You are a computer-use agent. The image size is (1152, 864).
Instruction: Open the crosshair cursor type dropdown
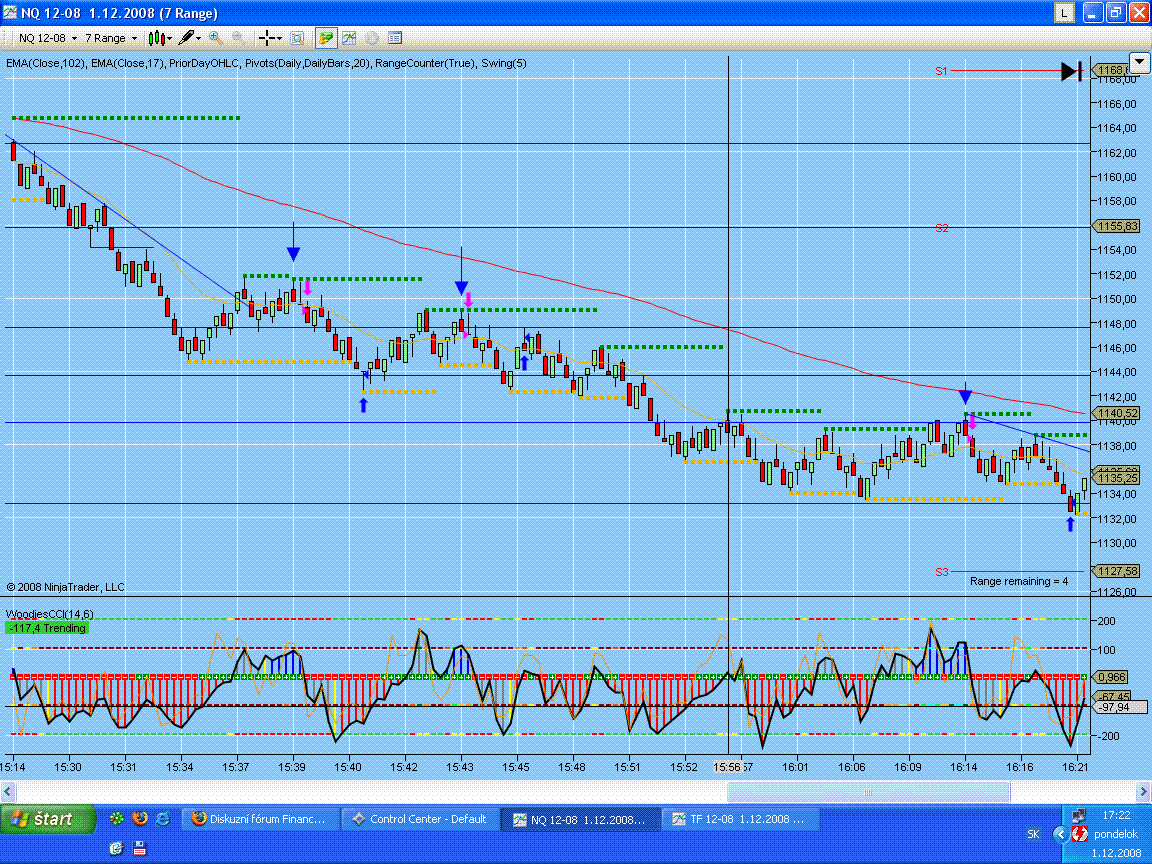(270, 38)
